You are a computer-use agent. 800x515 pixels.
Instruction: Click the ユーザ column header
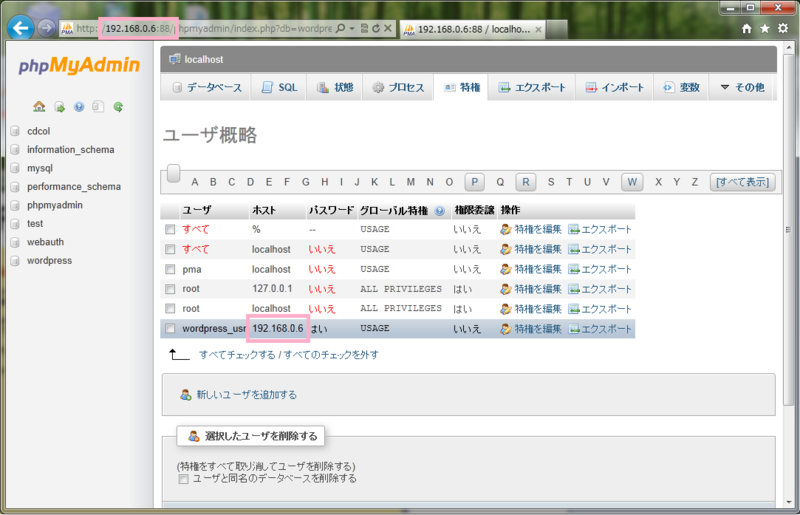coord(197,210)
